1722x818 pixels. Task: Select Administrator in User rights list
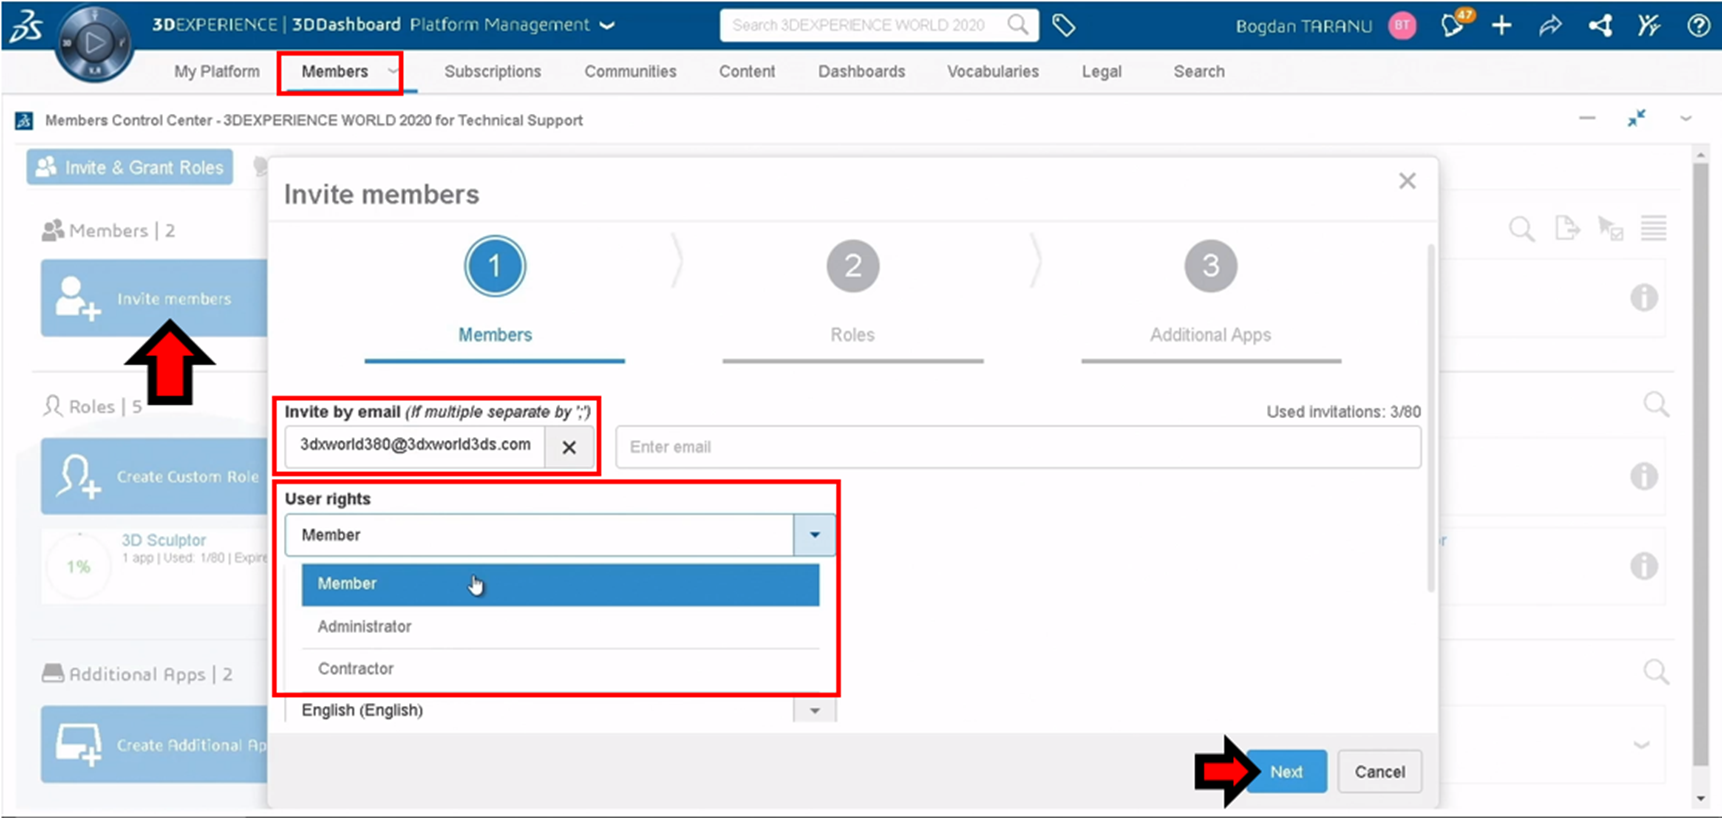(x=560, y=627)
